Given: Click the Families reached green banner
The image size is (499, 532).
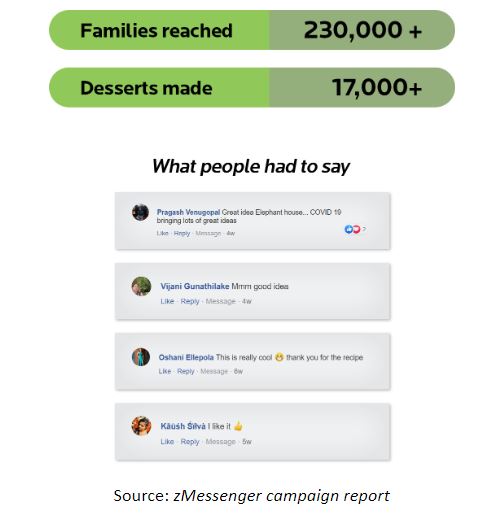Looking at the screenshot, I should pos(252,30).
